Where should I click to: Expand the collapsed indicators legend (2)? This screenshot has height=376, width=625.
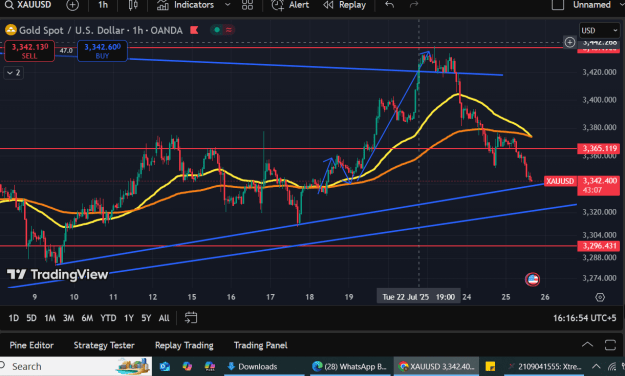[14, 73]
